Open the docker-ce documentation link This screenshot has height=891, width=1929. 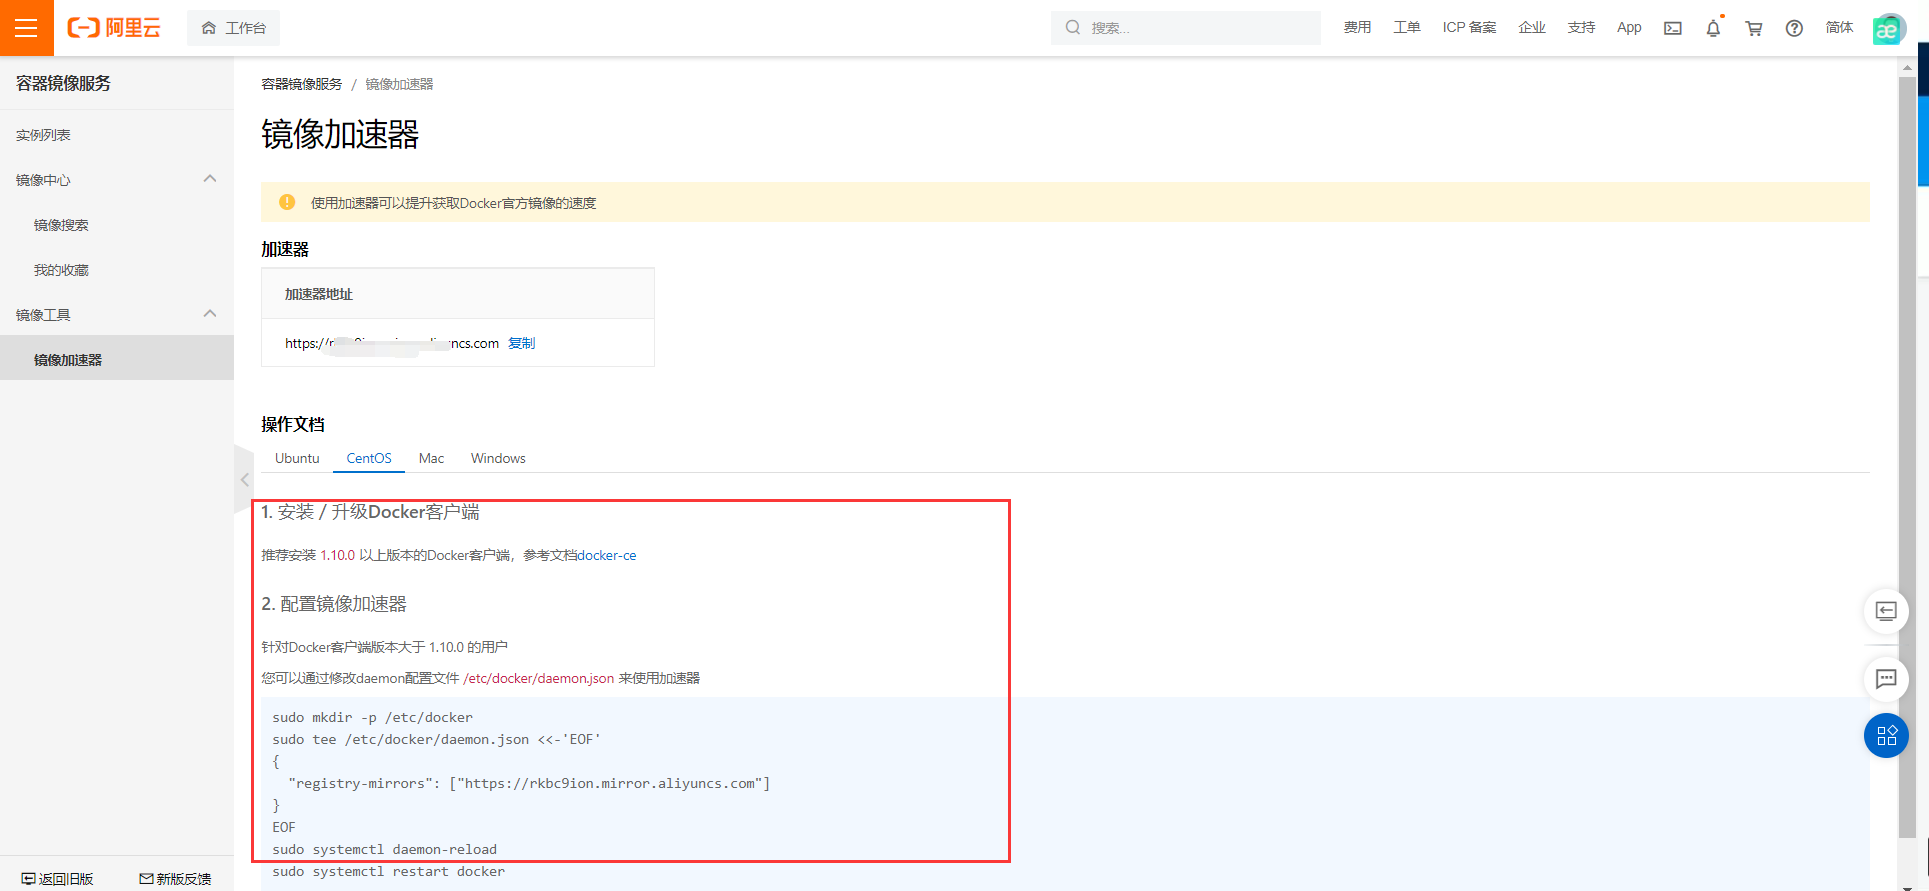(607, 555)
